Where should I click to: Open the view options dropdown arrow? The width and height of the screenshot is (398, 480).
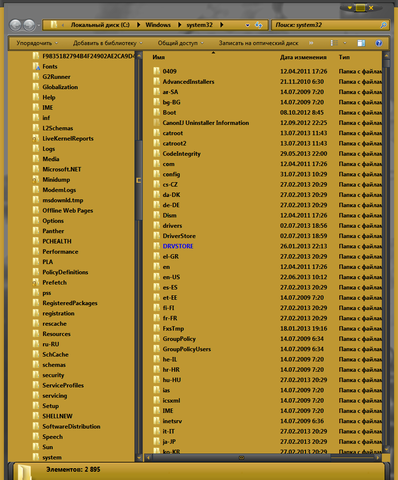click(x=345, y=43)
